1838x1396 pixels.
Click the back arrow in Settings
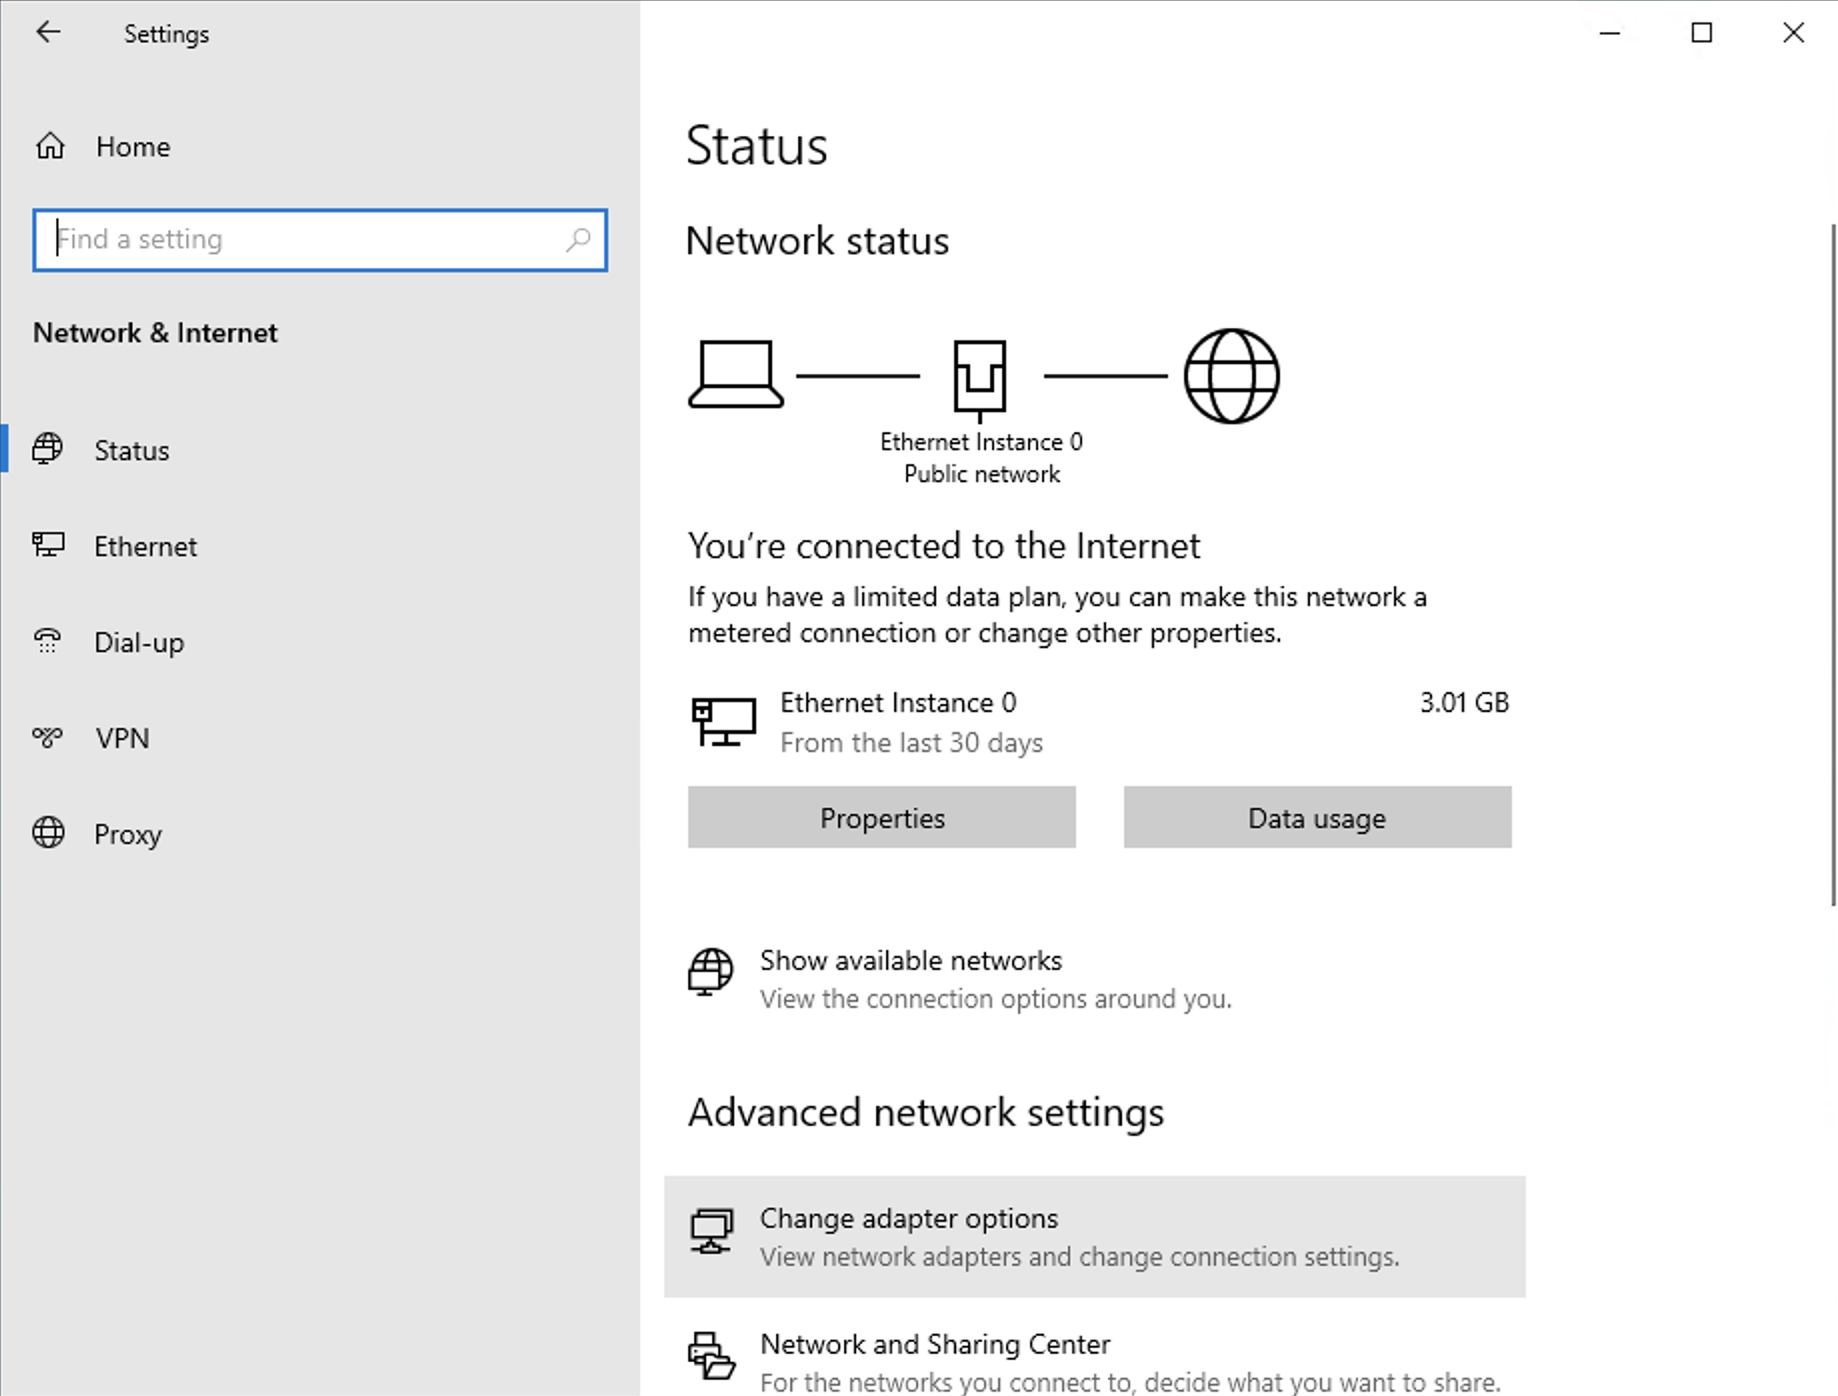pos(47,33)
